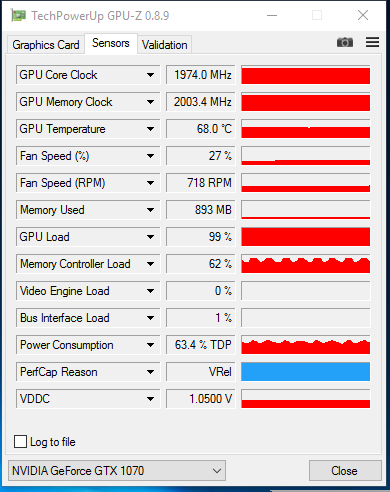The height and width of the screenshot is (492, 390).
Task: Click the Power Consumption history graph
Action: coord(306,345)
